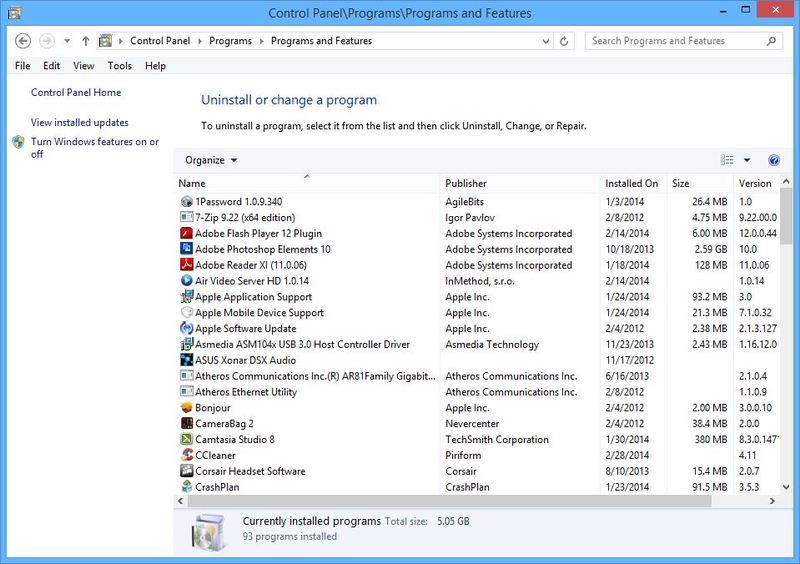Click in Search Programs and Features box
The height and width of the screenshot is (564, 800).
[x=675, y=41]
